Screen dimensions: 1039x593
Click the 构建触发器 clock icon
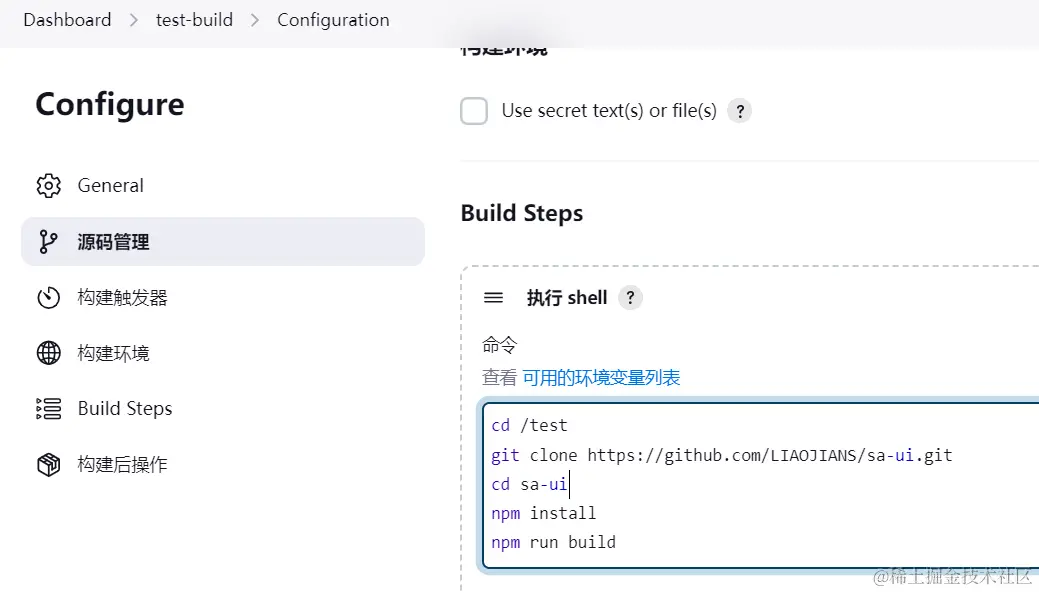(x=48, y=297)
